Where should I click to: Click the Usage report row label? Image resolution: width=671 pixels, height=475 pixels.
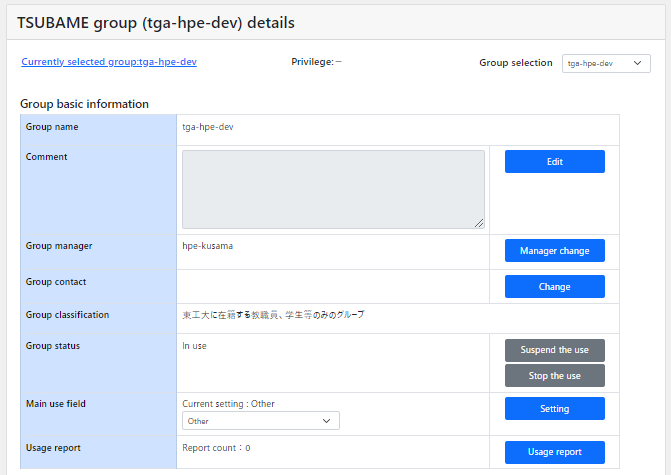click(53, 448)
